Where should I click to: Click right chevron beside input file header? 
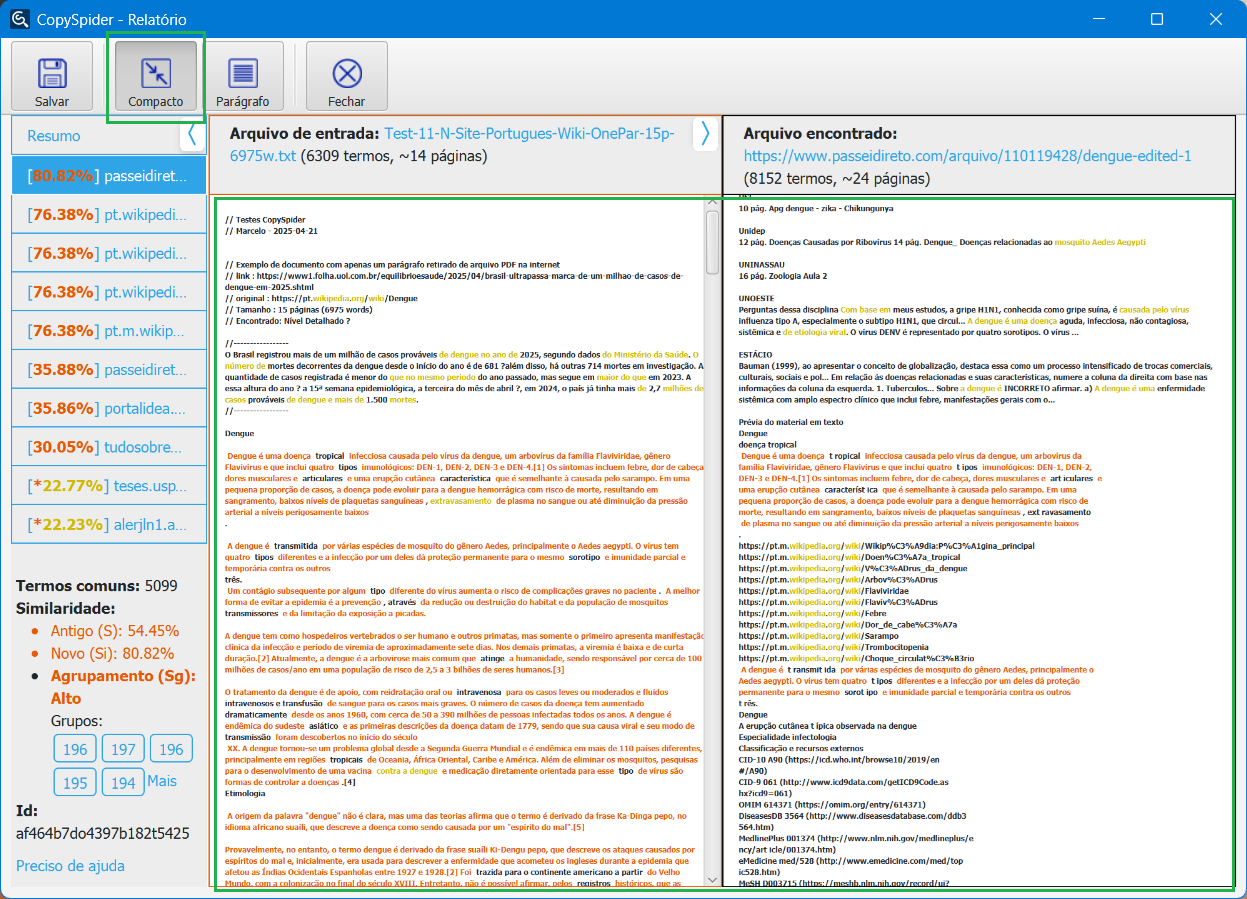pos(705,134)
